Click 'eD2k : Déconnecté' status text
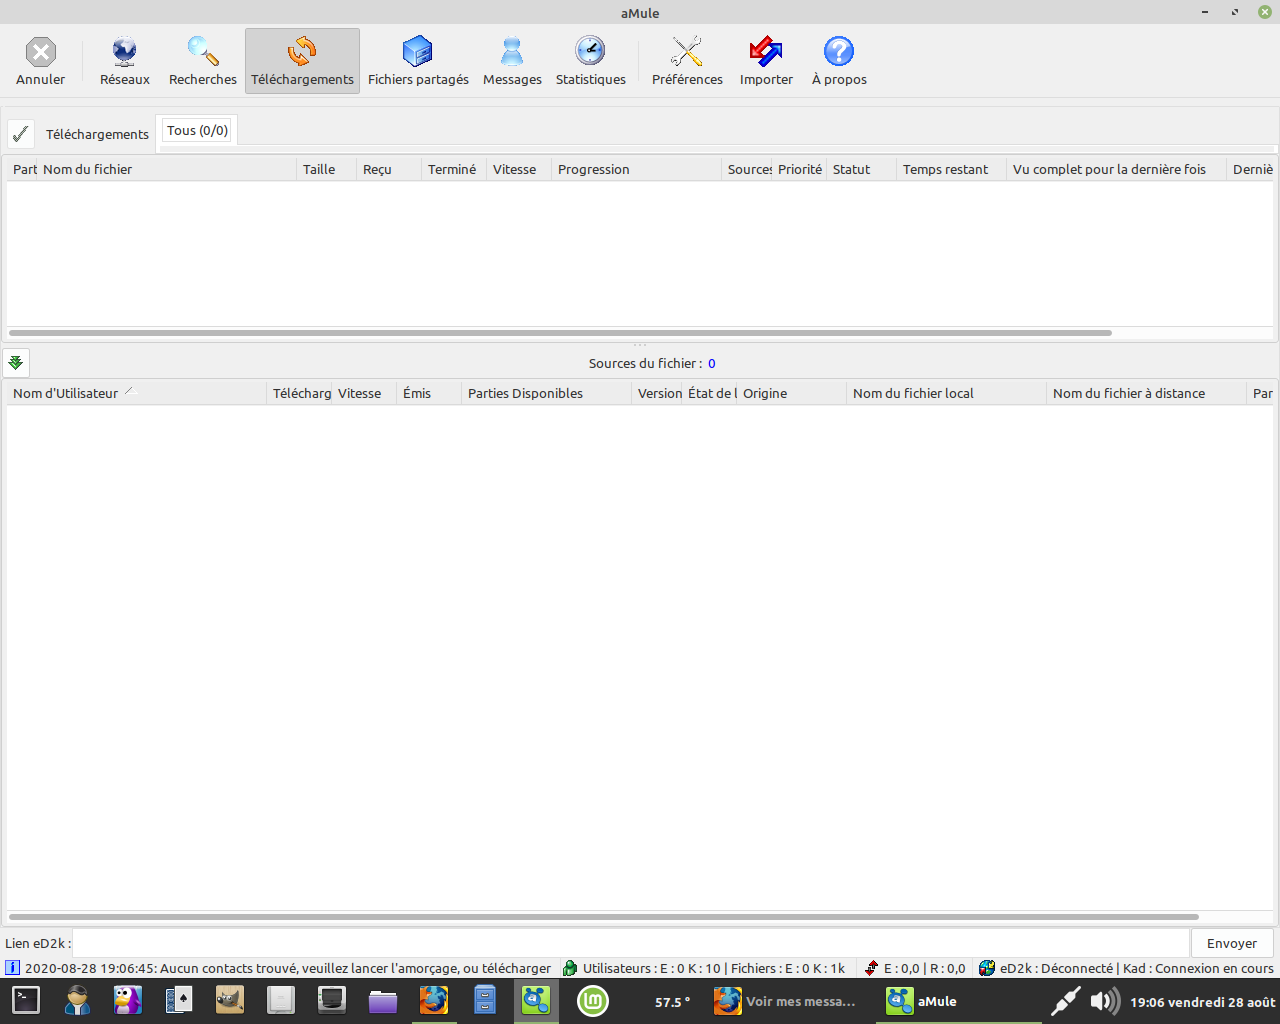This screenshot has width=1280, height=1024. [1056, 968]
